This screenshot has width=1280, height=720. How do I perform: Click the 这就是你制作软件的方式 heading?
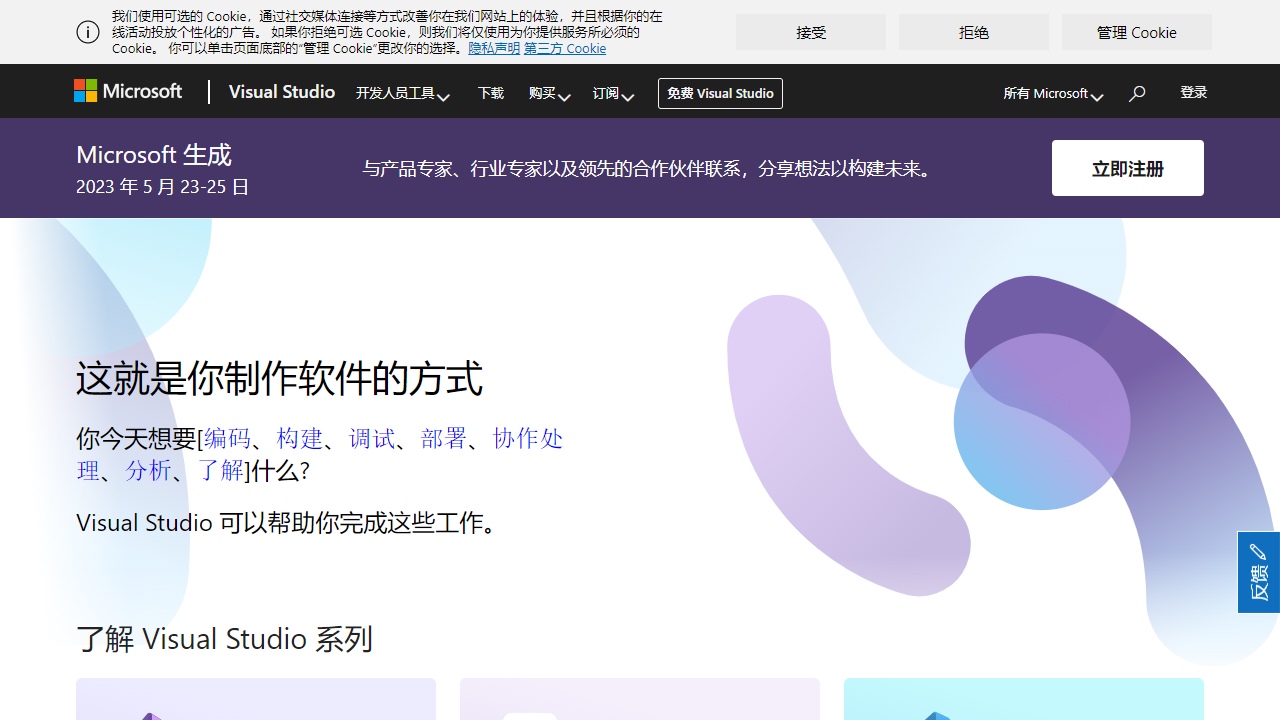coord(279,379)
